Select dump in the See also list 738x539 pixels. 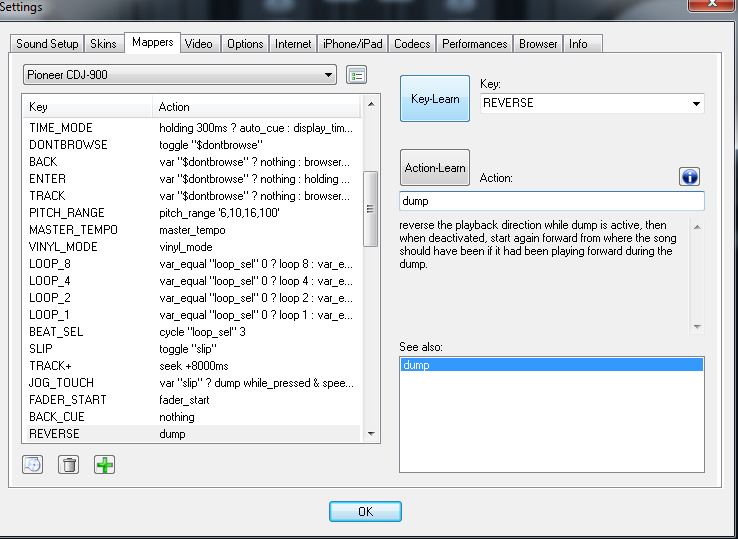pos(552,365)
